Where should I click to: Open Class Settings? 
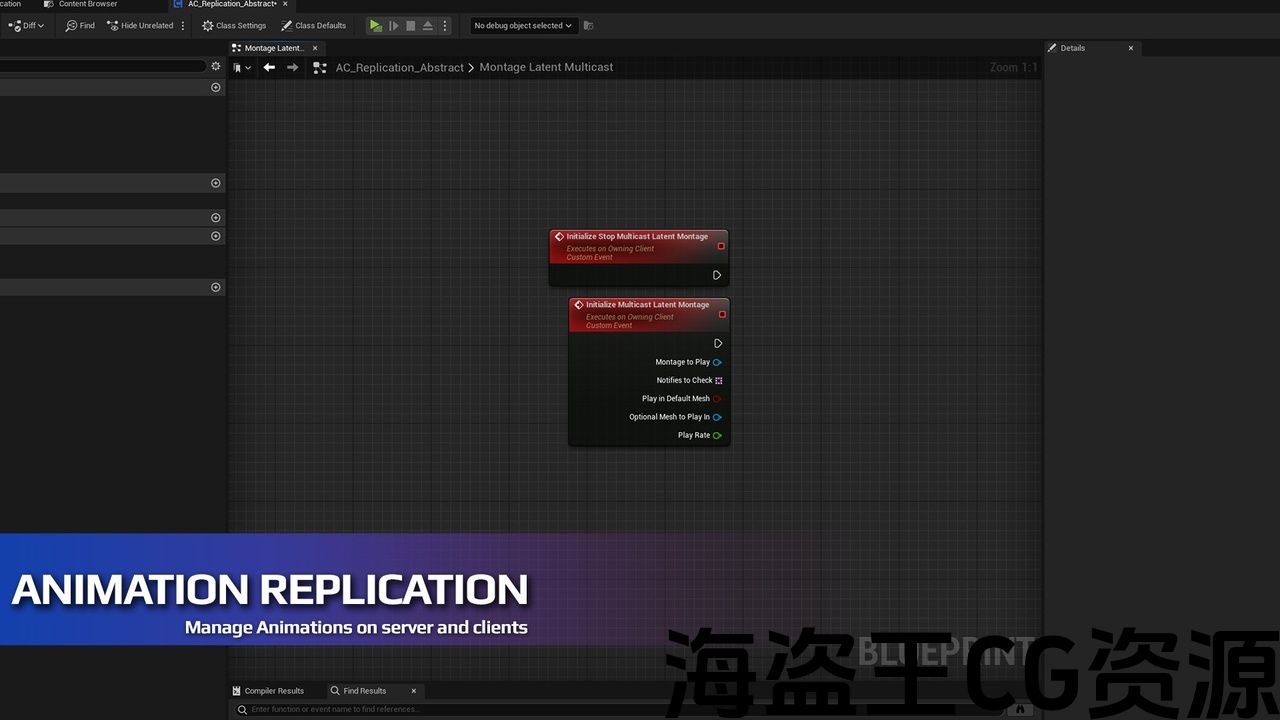pyautogui.click(x=234, y=26)
